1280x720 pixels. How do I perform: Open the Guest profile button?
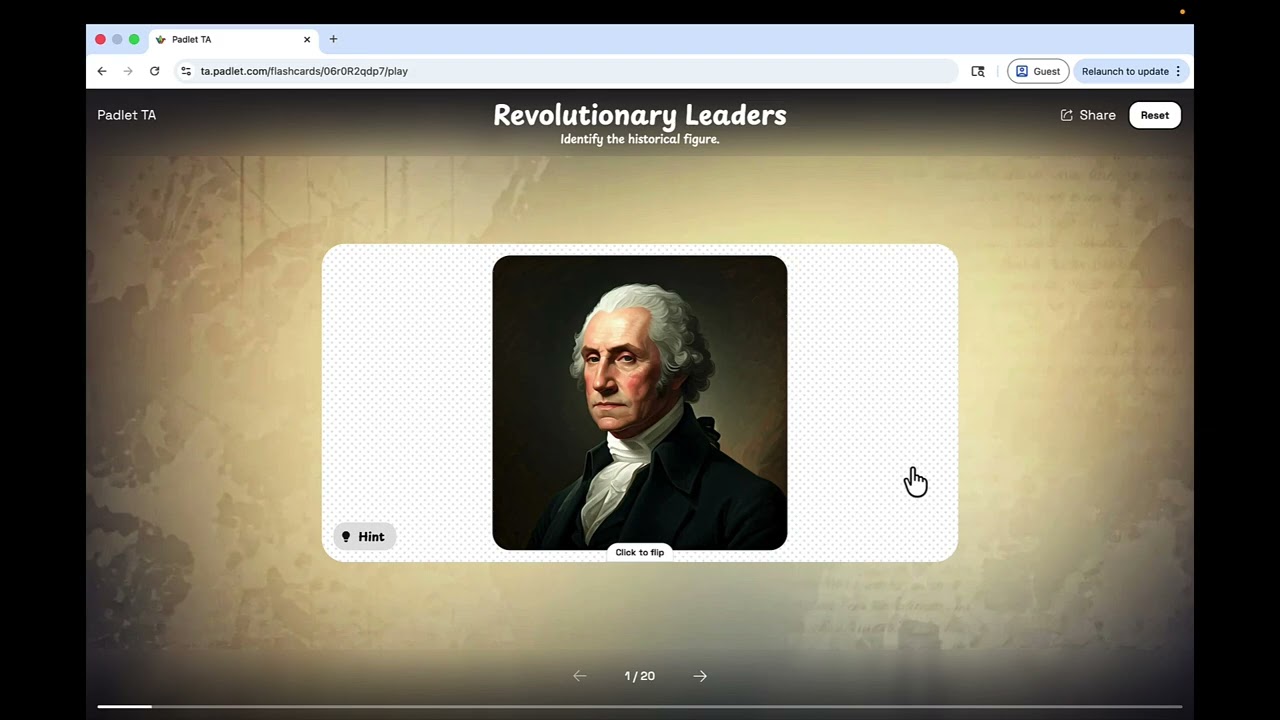tap(1038, 71)
